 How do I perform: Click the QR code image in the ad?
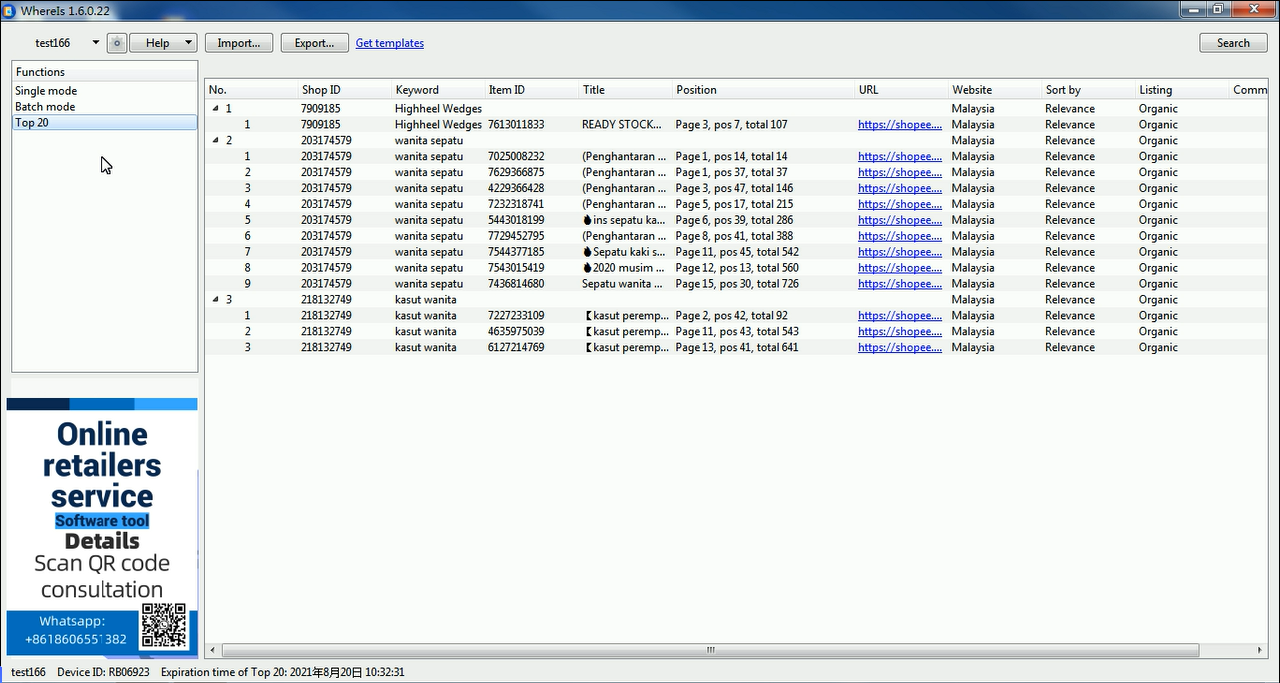pos(164,626)
